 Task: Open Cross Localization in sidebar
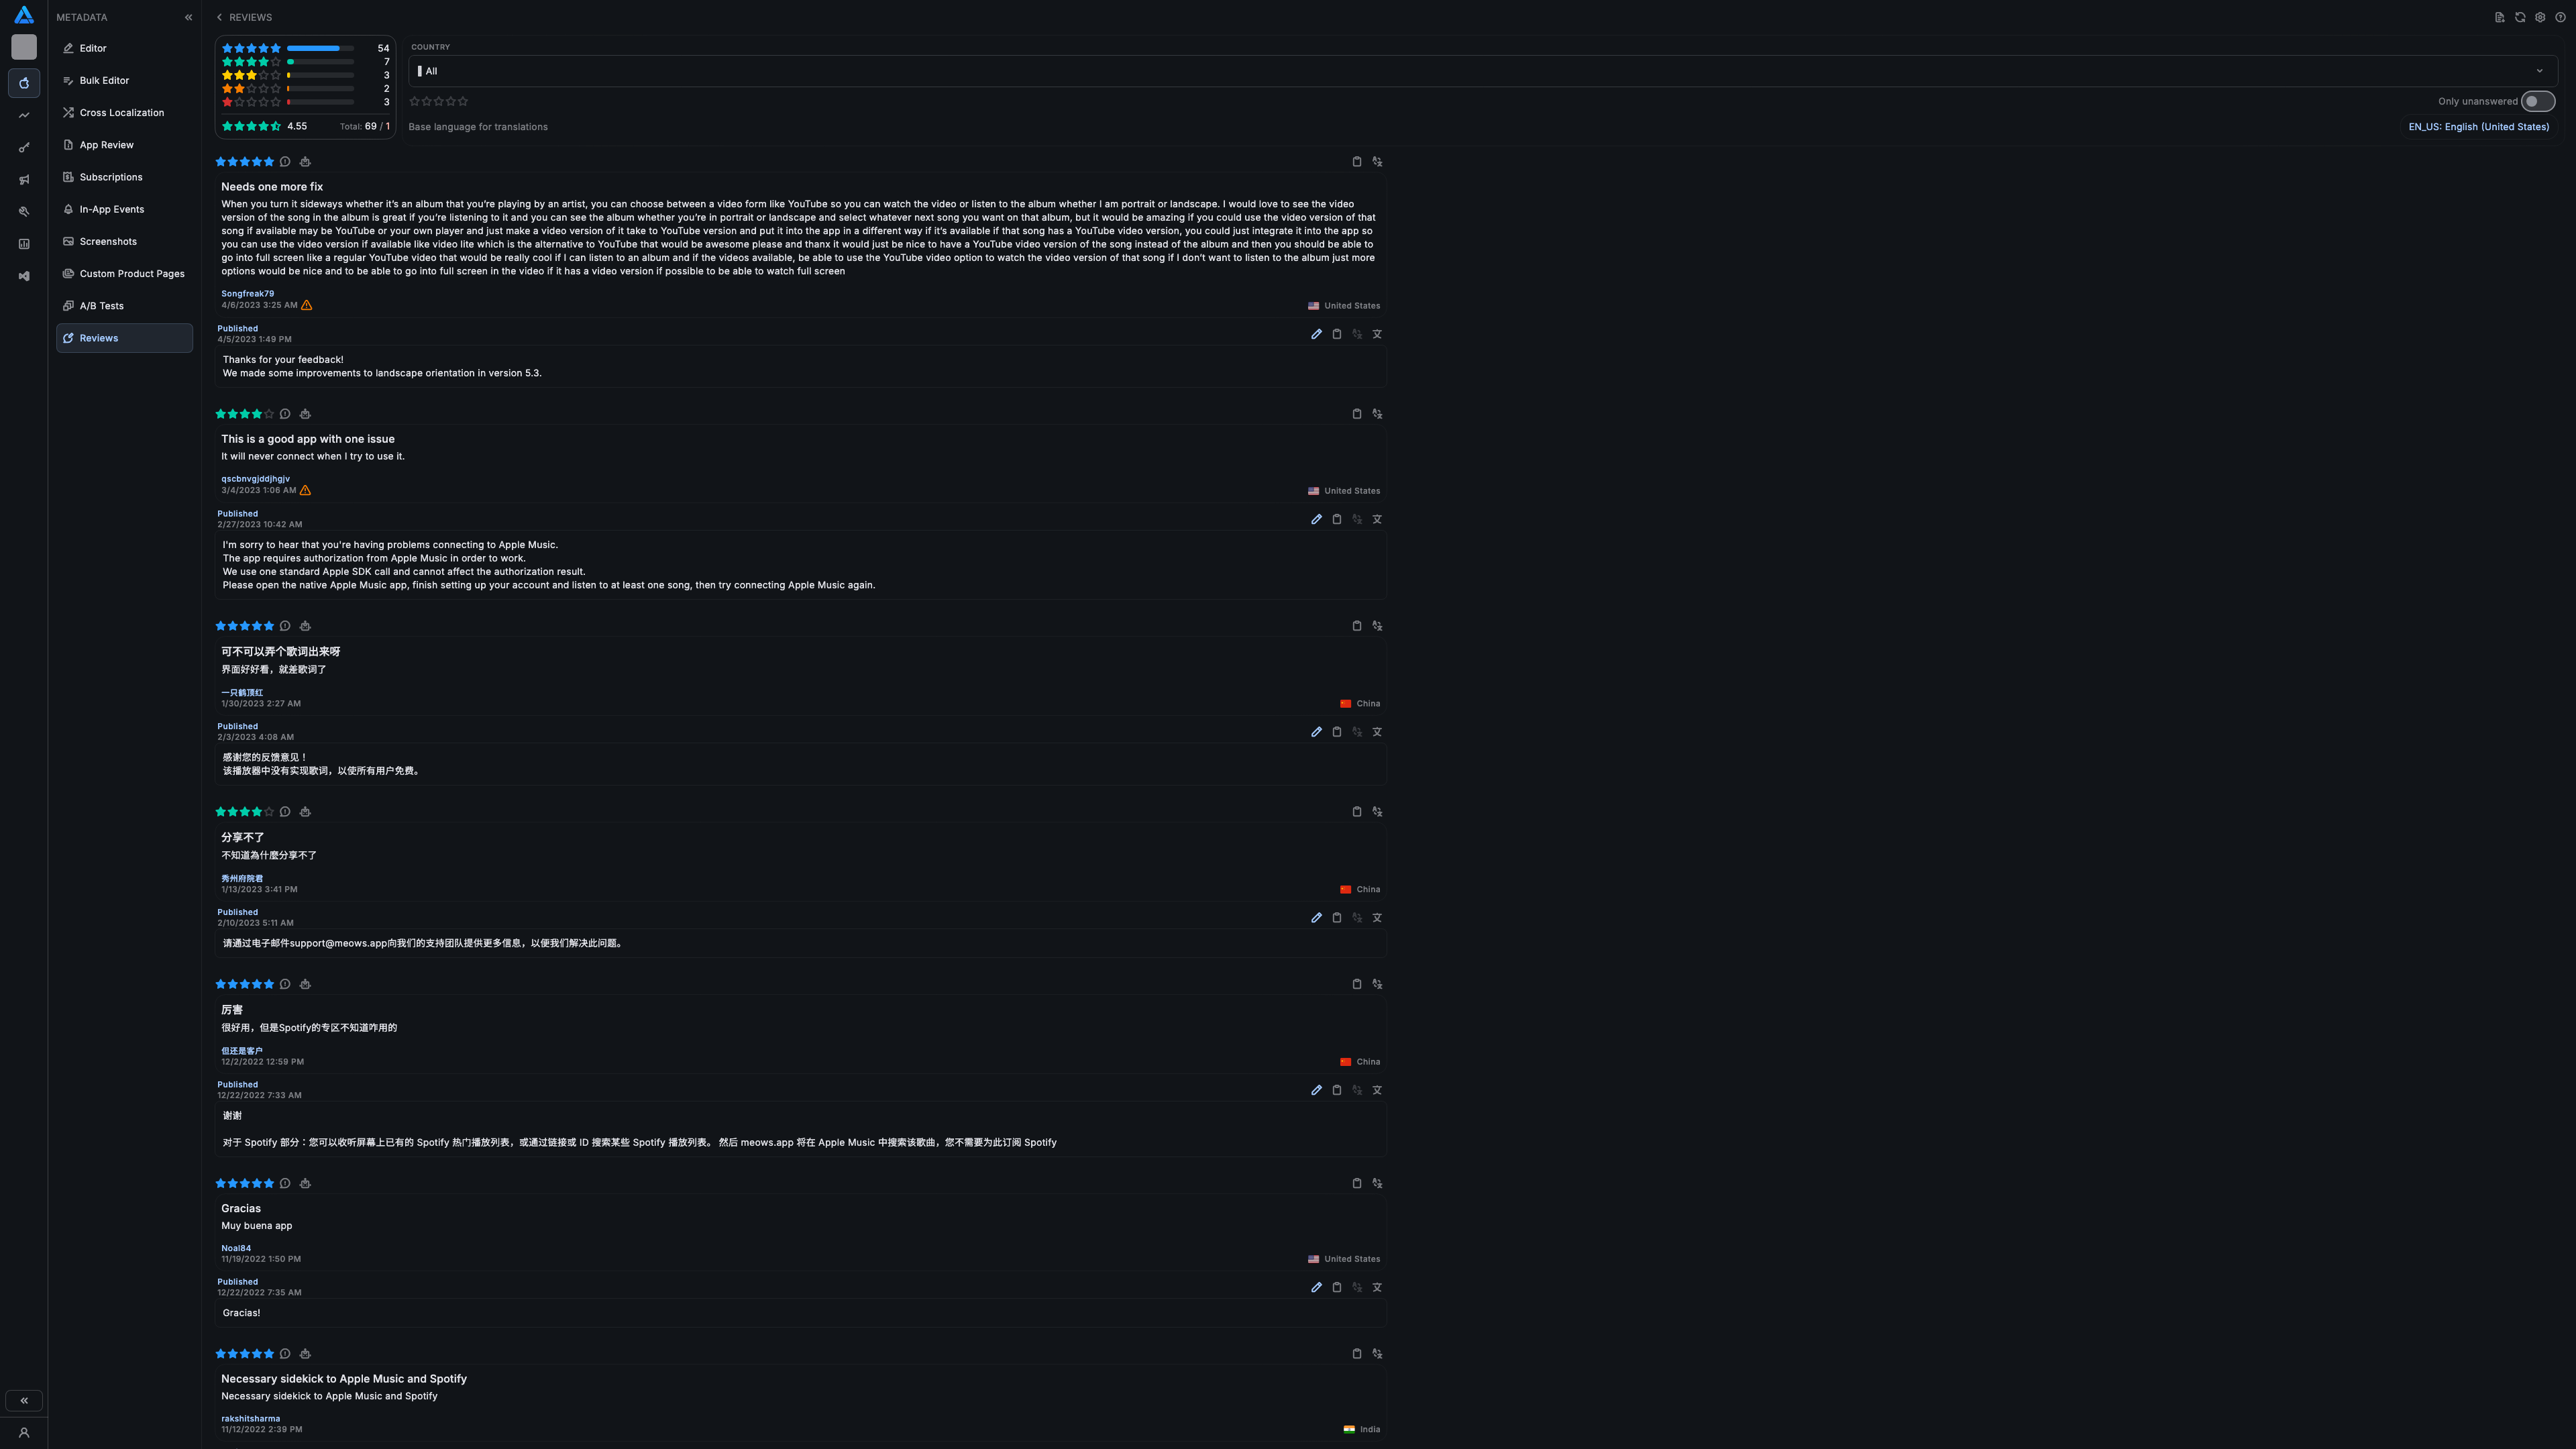coord(121,113)
